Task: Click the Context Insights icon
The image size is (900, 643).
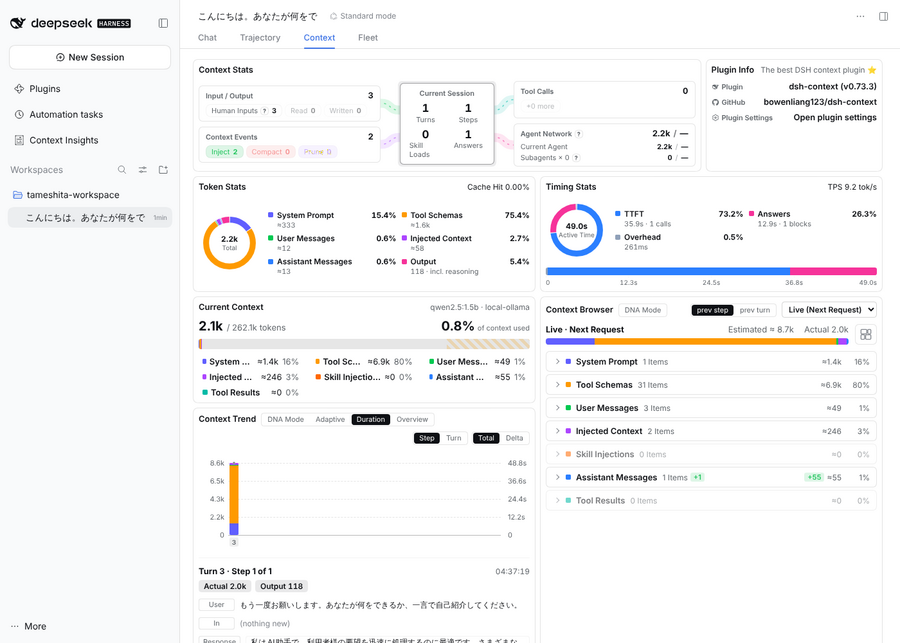Action: point(19,140)
